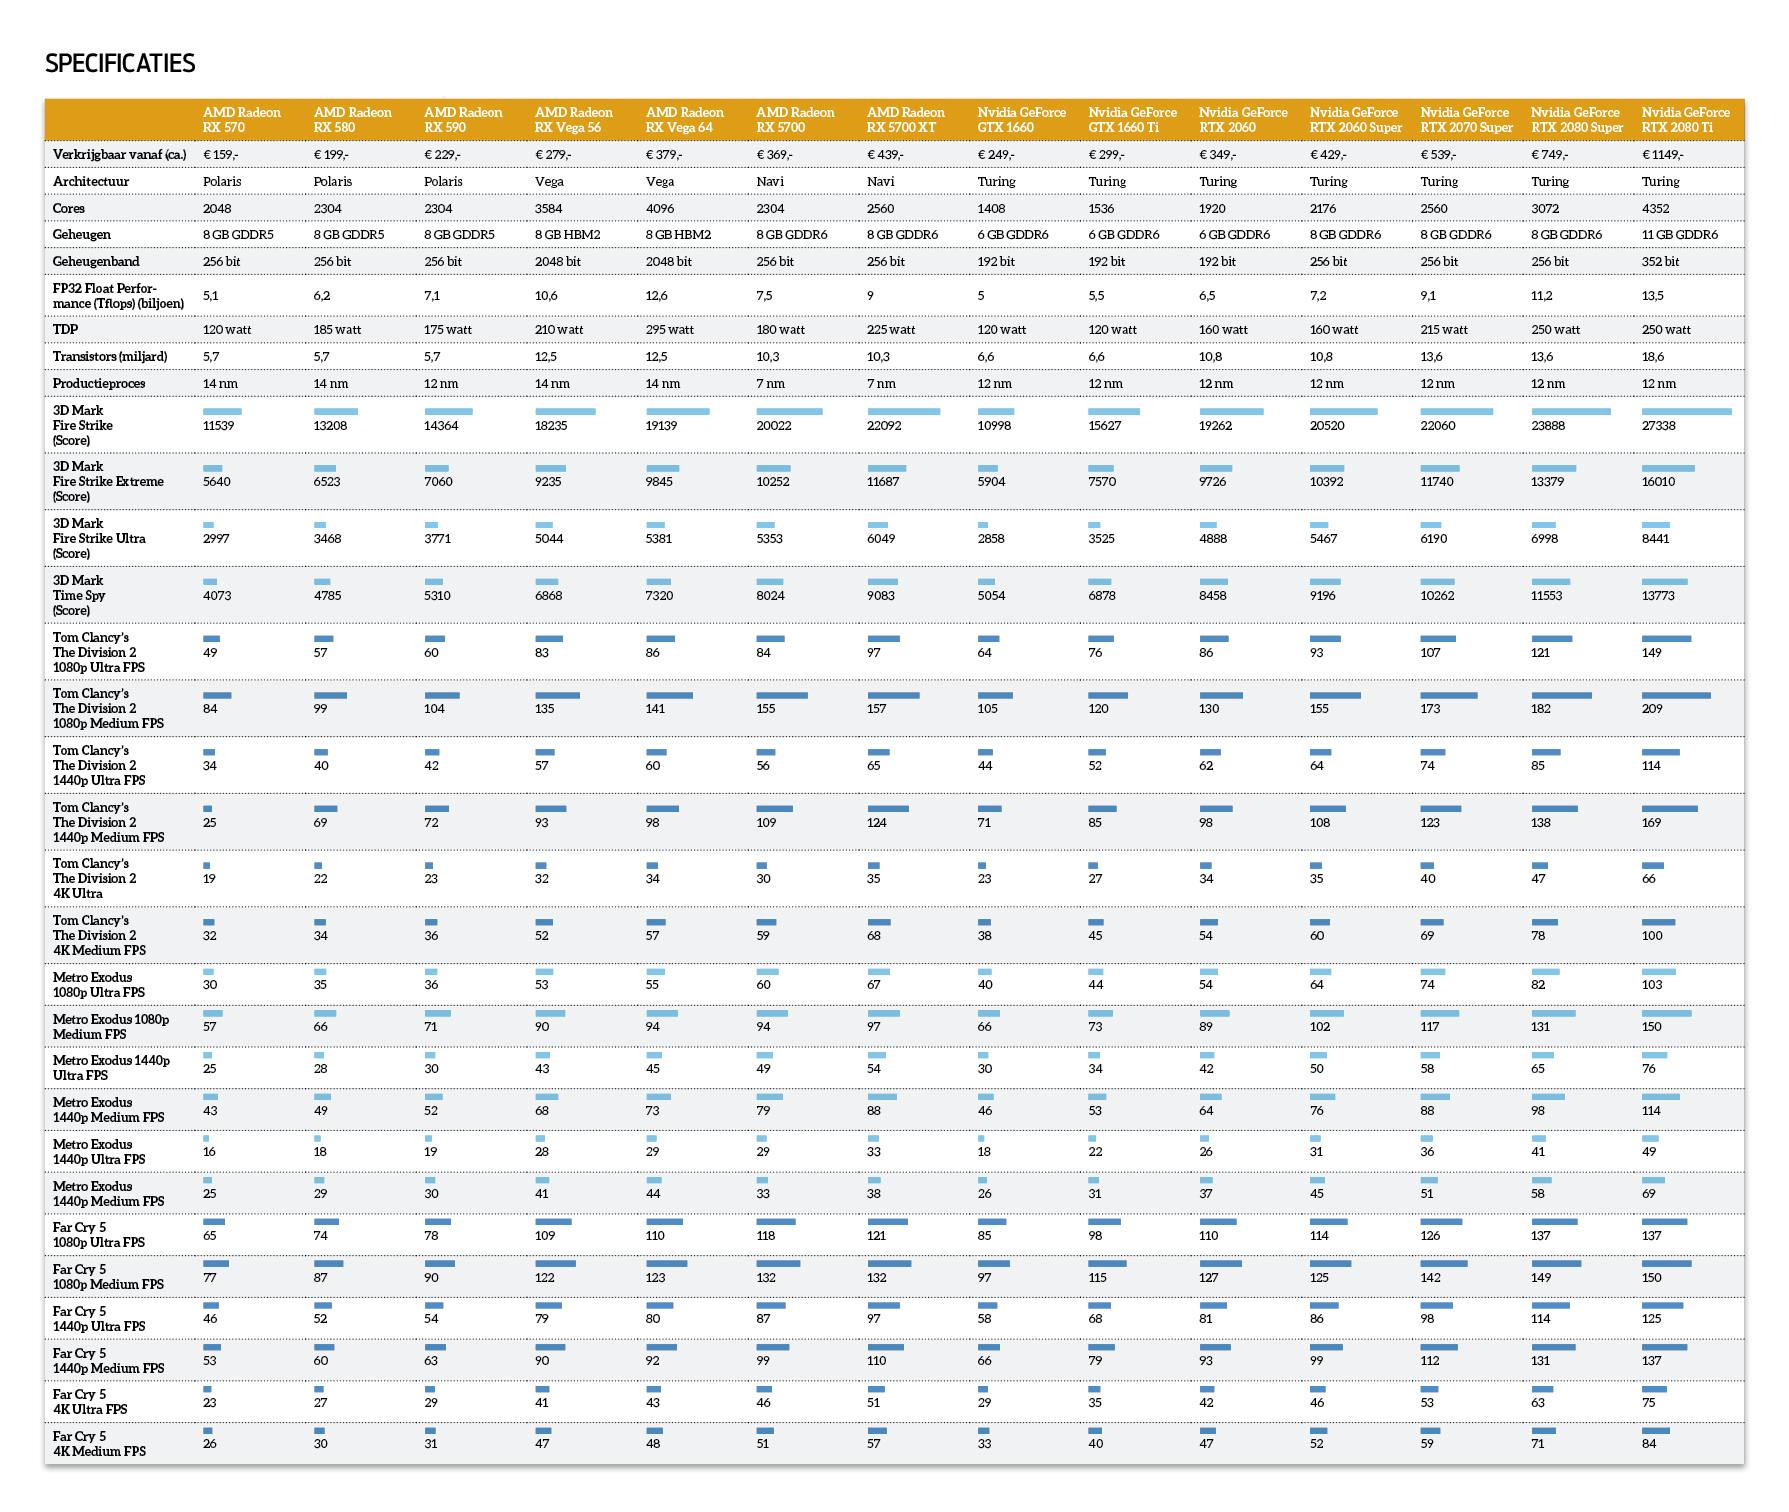
Task: Select the '€ 1149,-' price cell
Action: tap(1663, 155)
